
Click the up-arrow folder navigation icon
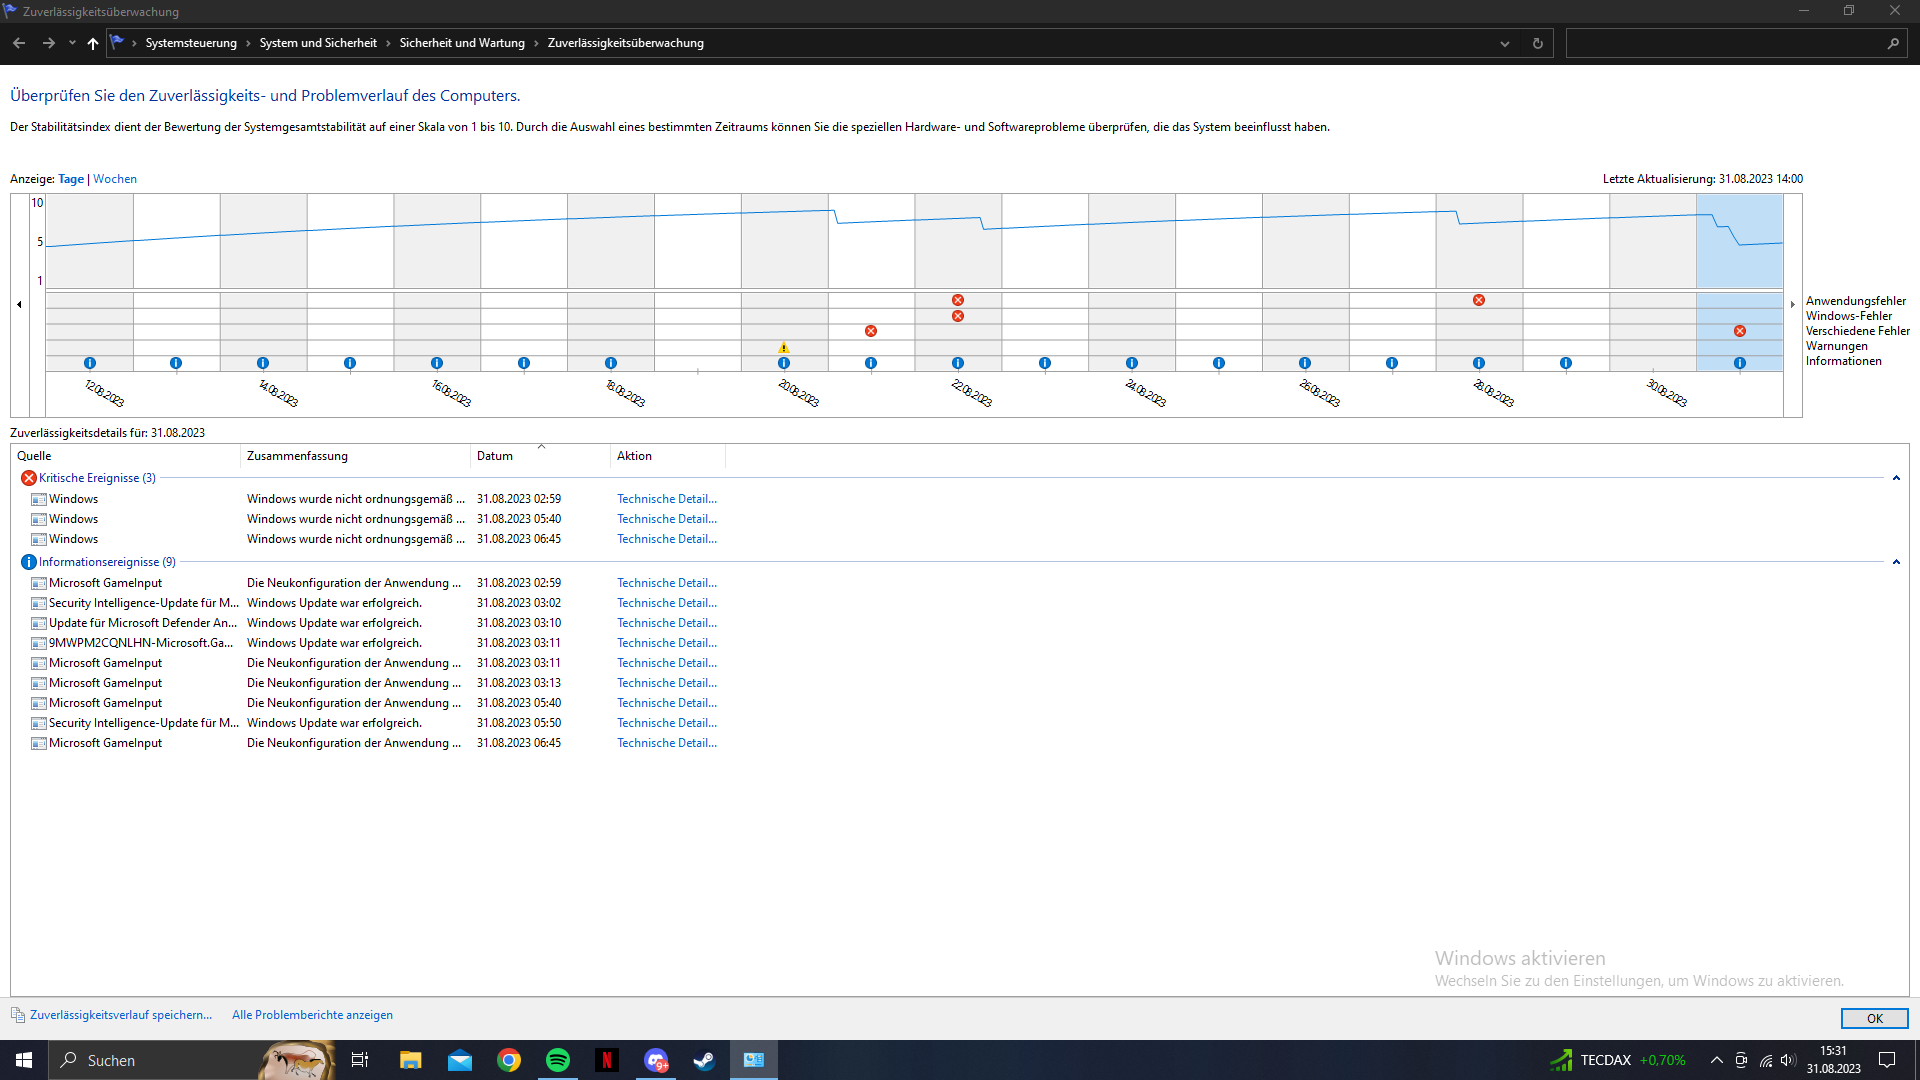coord(93,43)
